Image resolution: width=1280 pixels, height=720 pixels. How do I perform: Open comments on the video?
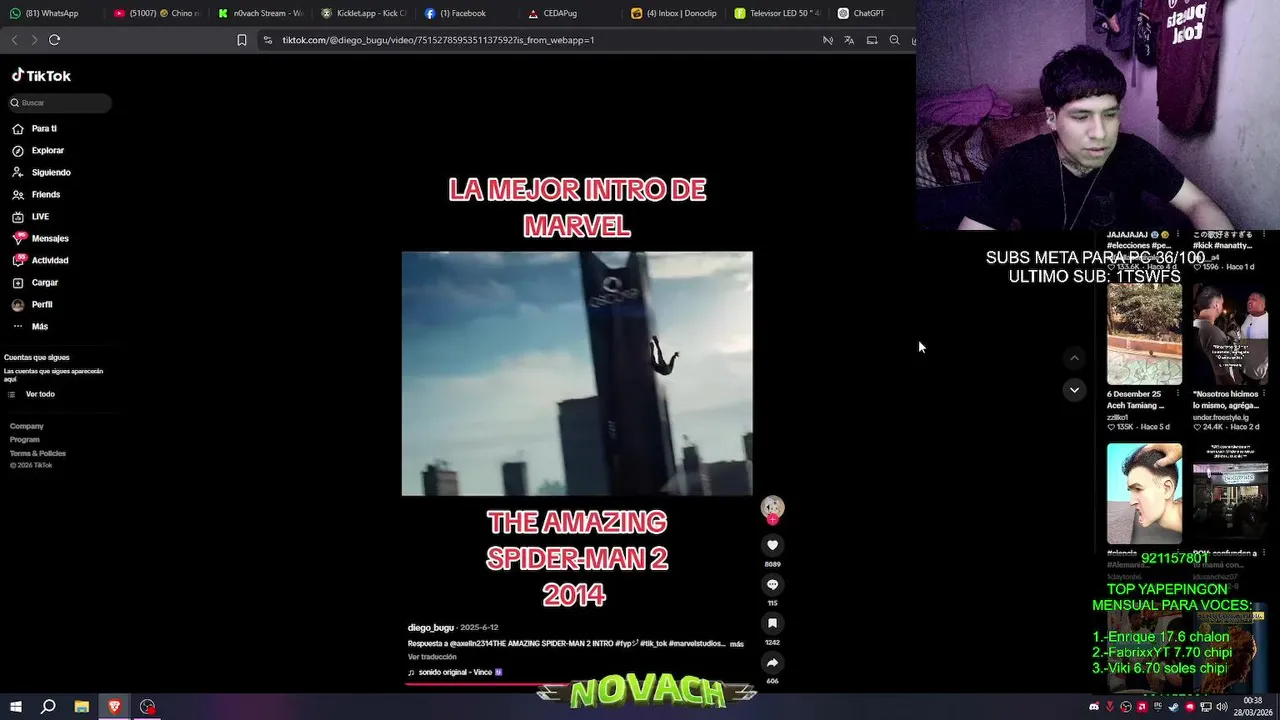(x=772, y=584)
